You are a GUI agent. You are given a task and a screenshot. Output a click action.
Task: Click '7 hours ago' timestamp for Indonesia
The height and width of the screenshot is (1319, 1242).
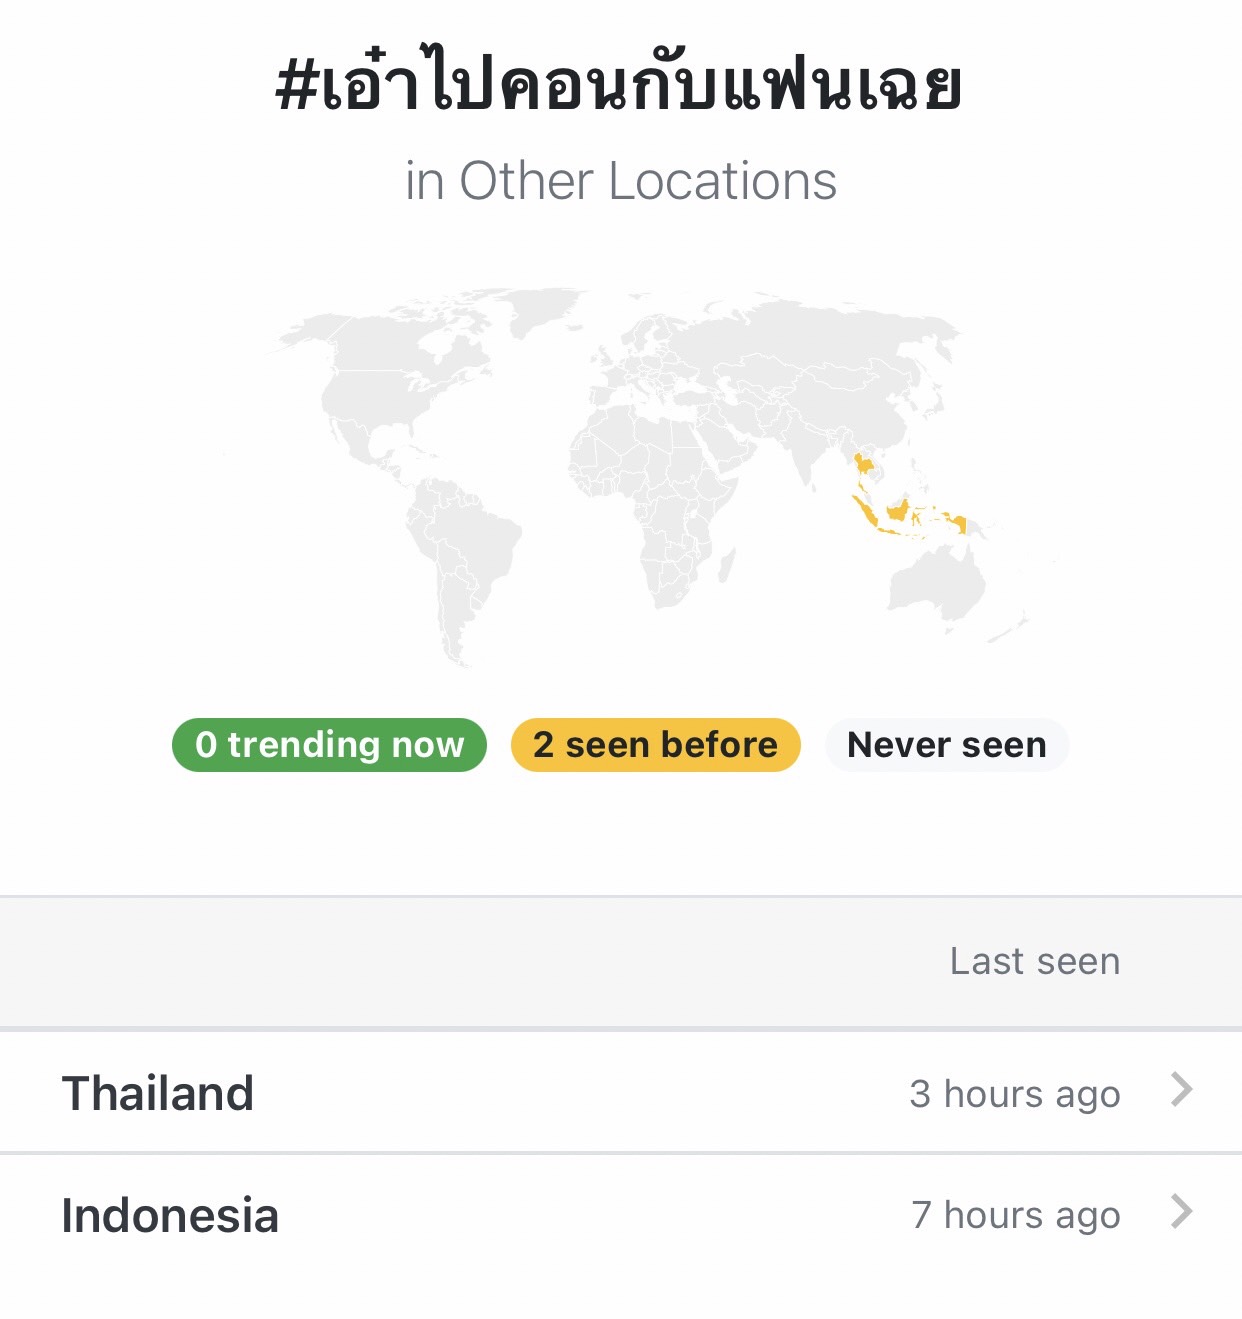click(1016, 1215)
